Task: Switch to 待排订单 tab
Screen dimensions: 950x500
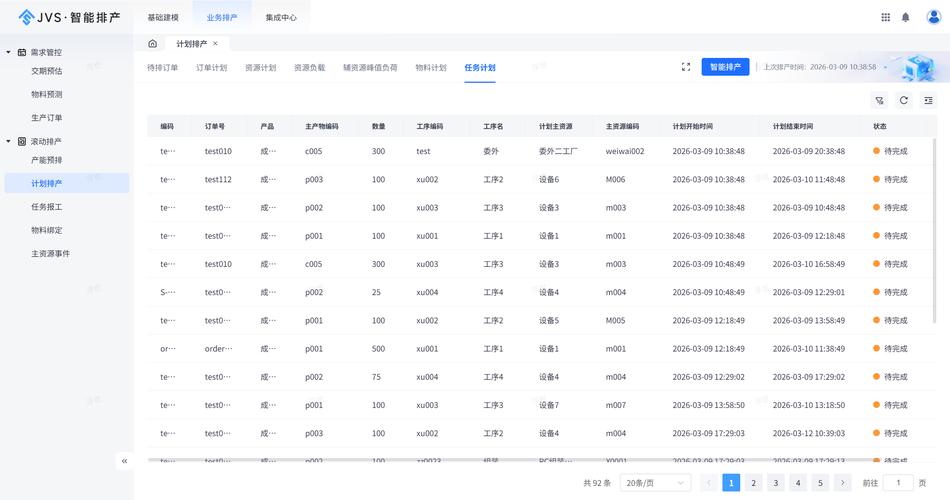Action: coord(162,67)
